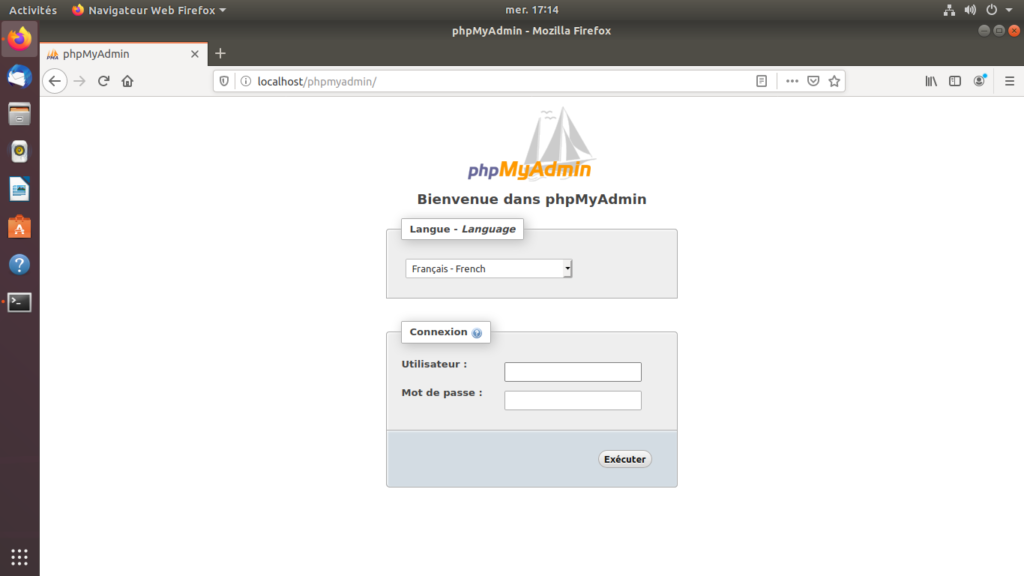Open a new tab with the plus button

pos(218,54)
